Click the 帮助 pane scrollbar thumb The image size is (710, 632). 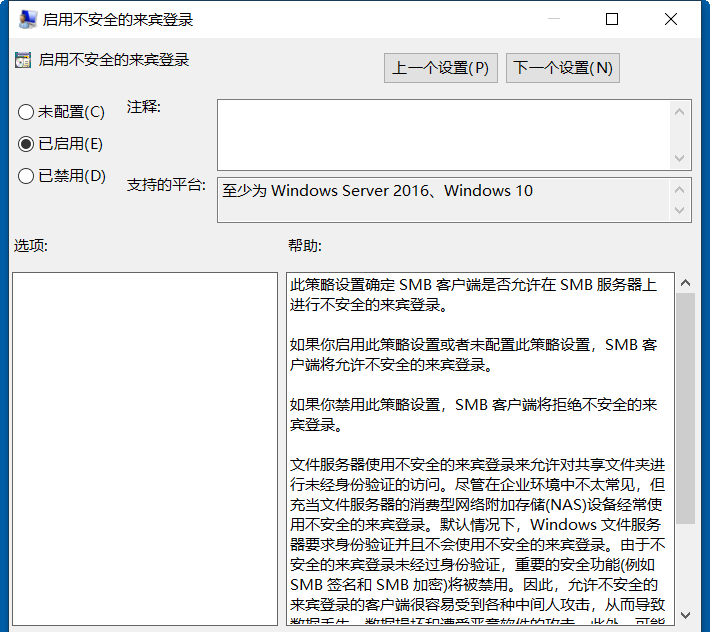tap(685, 408)
